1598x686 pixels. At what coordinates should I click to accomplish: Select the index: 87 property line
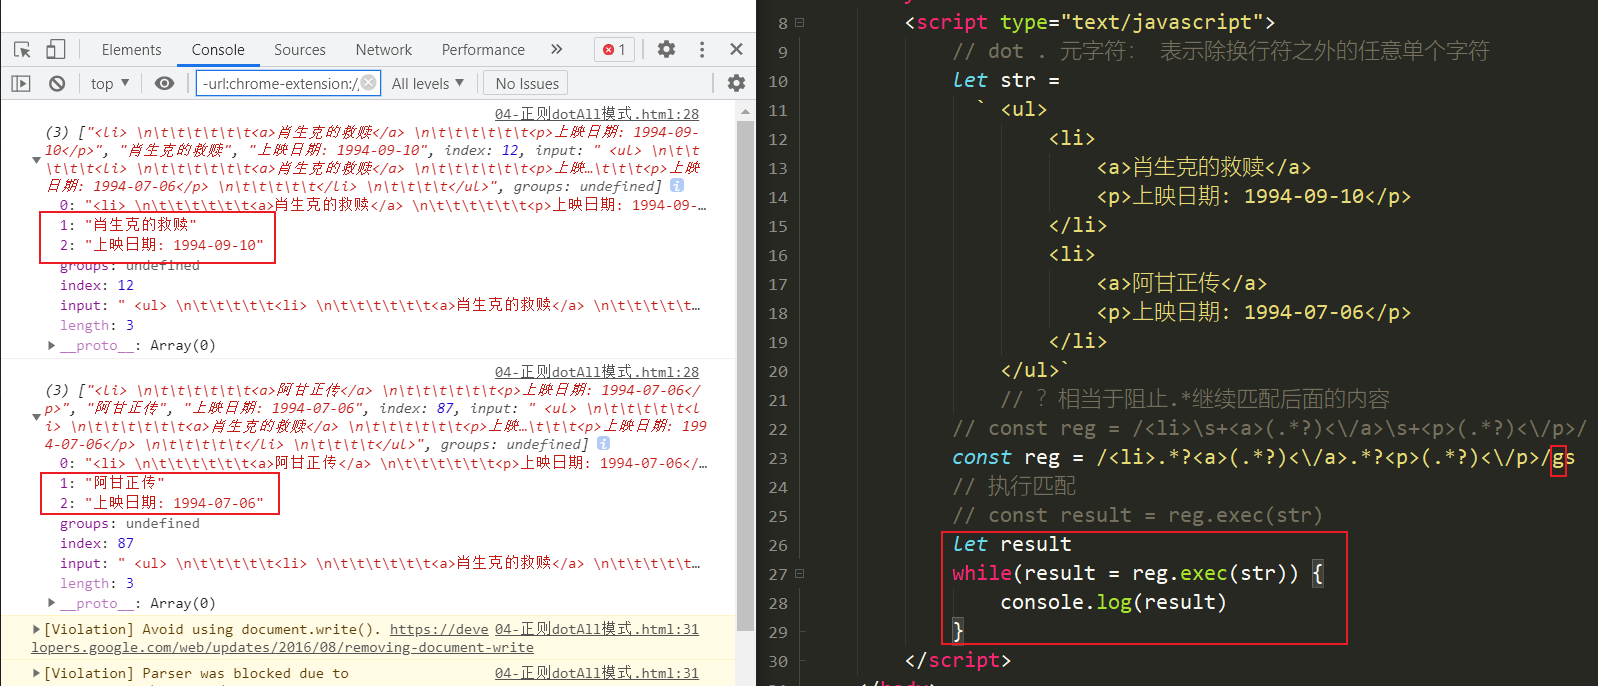(x=97, y=543)
